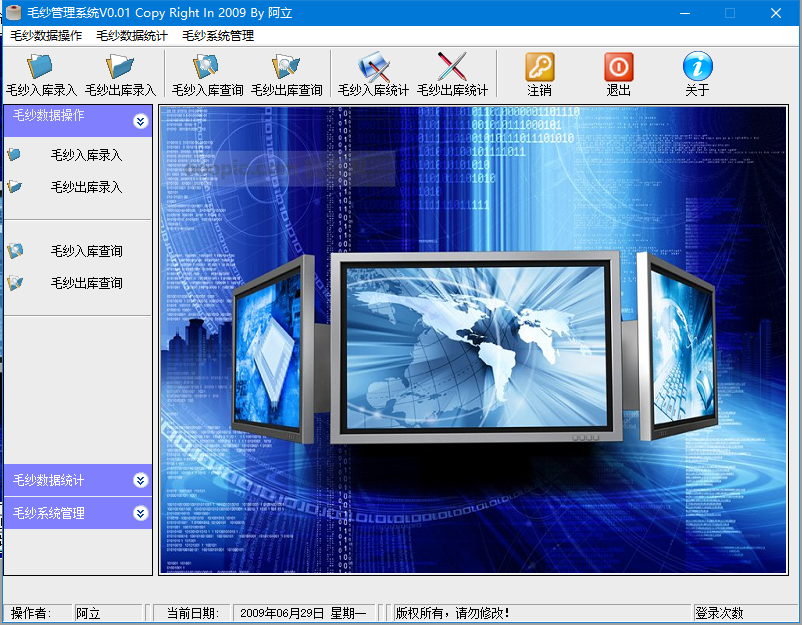Click the red 退出 power icon
This screenshot has height=625, width=802.
click(x=618, y=67)
